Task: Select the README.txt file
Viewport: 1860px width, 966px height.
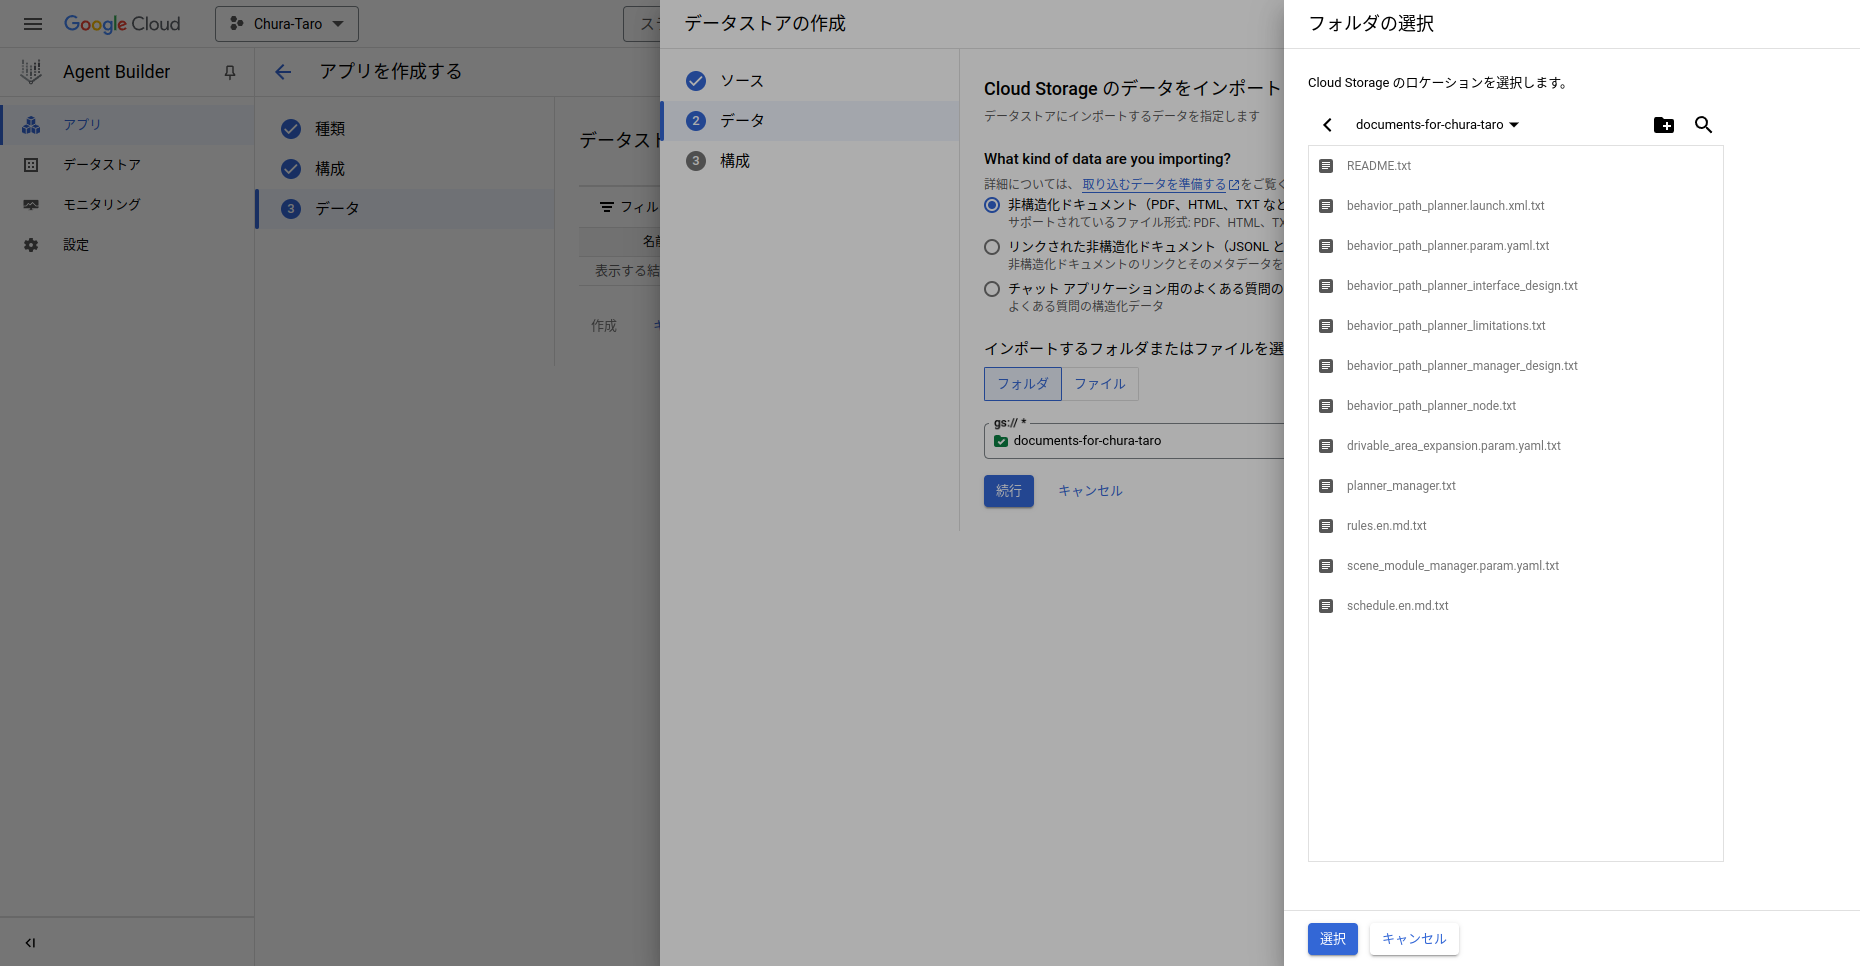Action: coord(1515,166)
